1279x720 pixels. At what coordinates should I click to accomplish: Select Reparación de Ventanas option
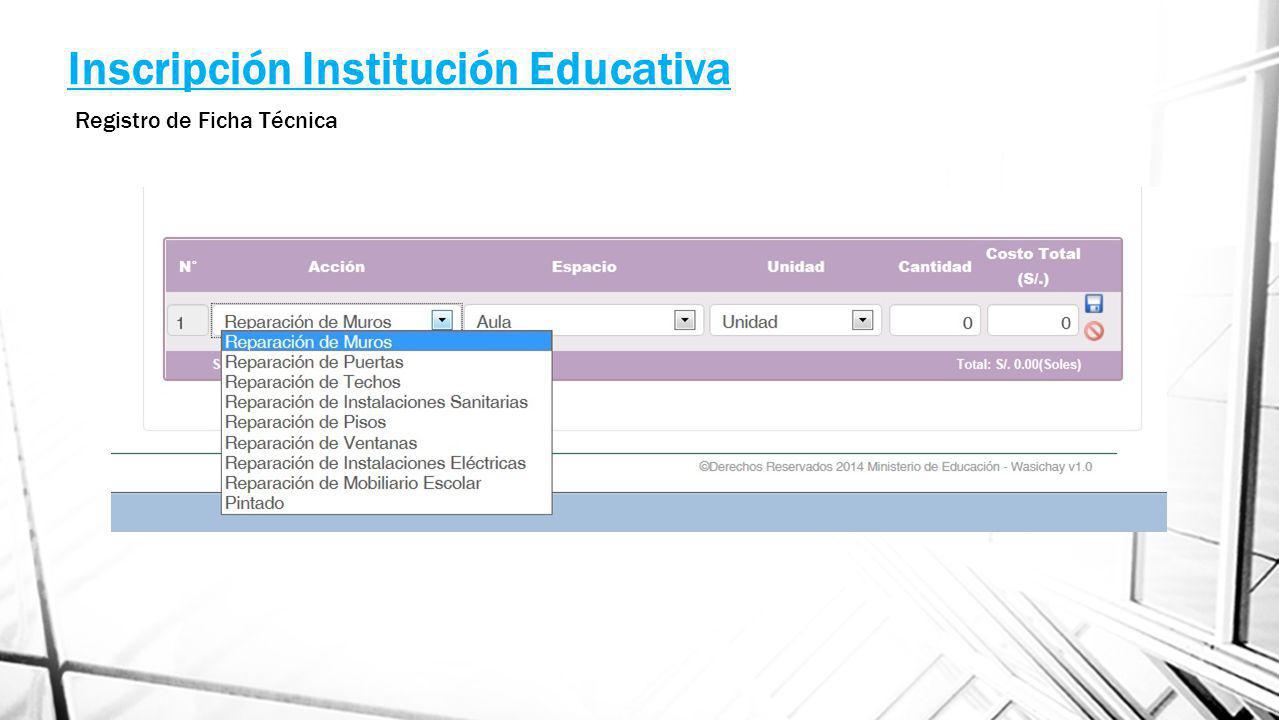tap(387, 443)
